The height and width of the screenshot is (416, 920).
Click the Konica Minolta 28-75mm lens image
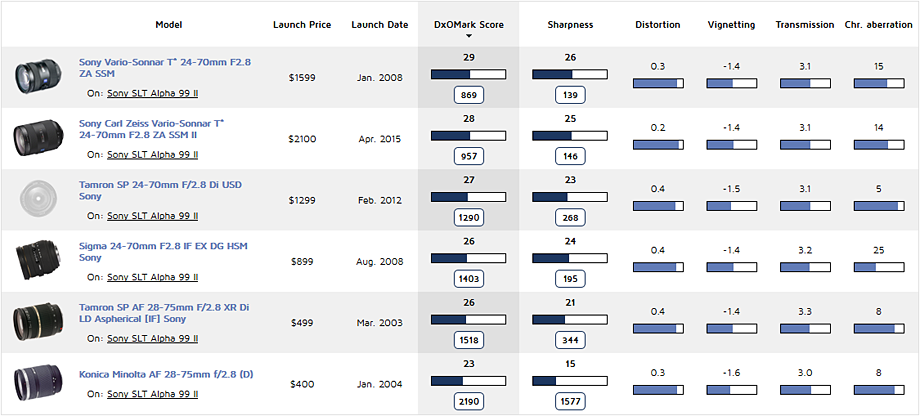[x=36, y=384]
